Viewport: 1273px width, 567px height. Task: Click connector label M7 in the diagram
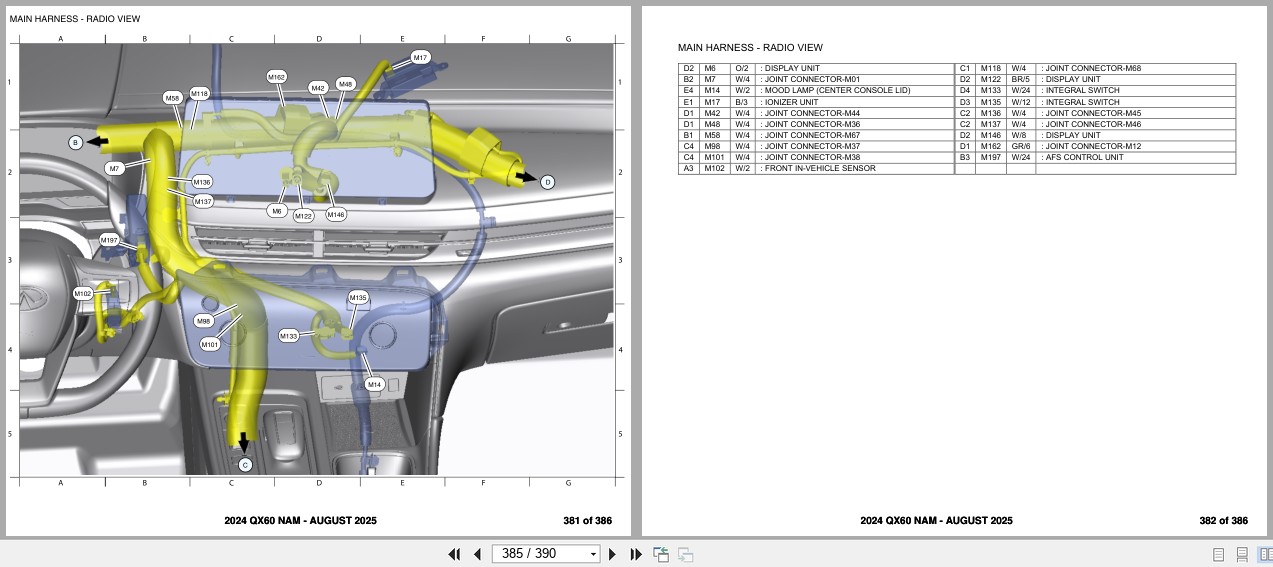point(115,169)
